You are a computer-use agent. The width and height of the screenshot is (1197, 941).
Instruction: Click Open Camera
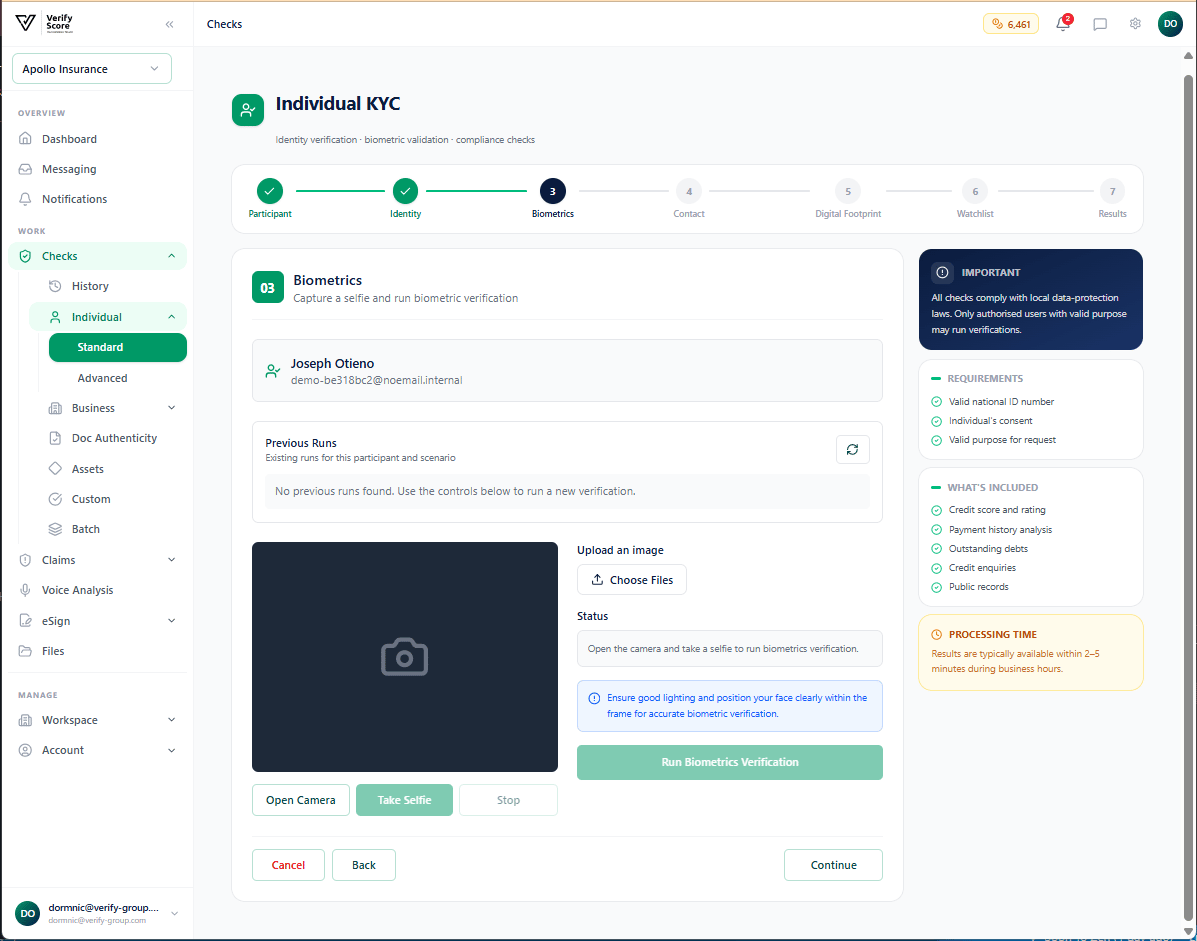301,800
